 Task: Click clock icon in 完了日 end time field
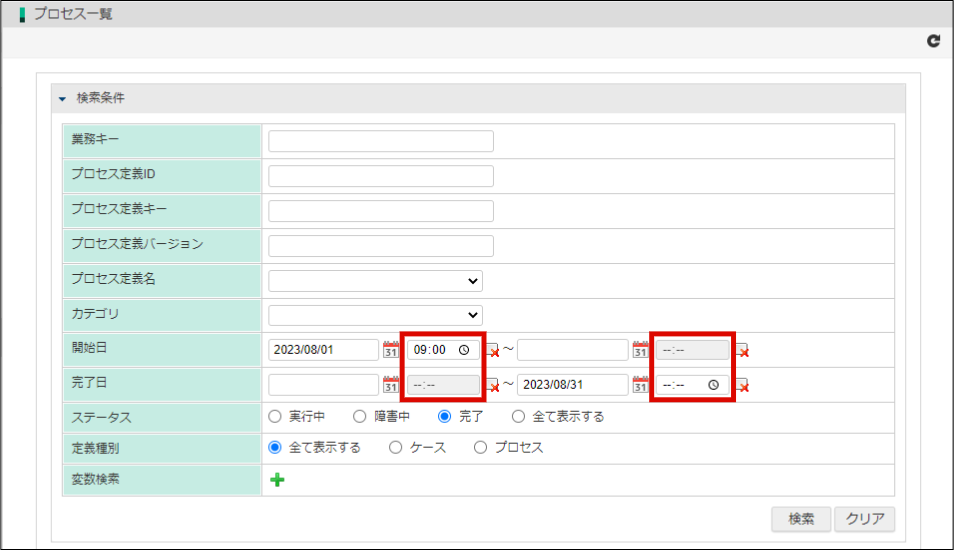713,385
